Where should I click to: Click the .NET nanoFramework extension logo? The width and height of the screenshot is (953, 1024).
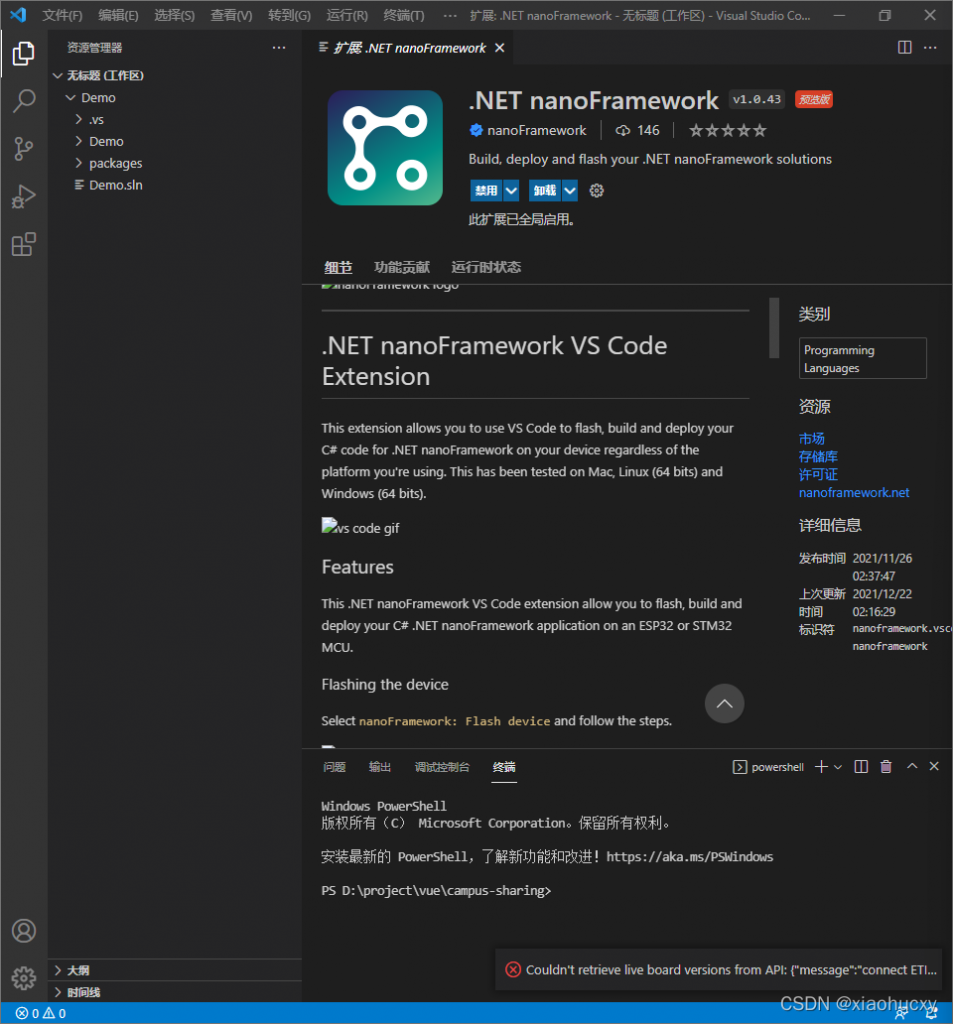pyautogui.click(x=385, y=148)
